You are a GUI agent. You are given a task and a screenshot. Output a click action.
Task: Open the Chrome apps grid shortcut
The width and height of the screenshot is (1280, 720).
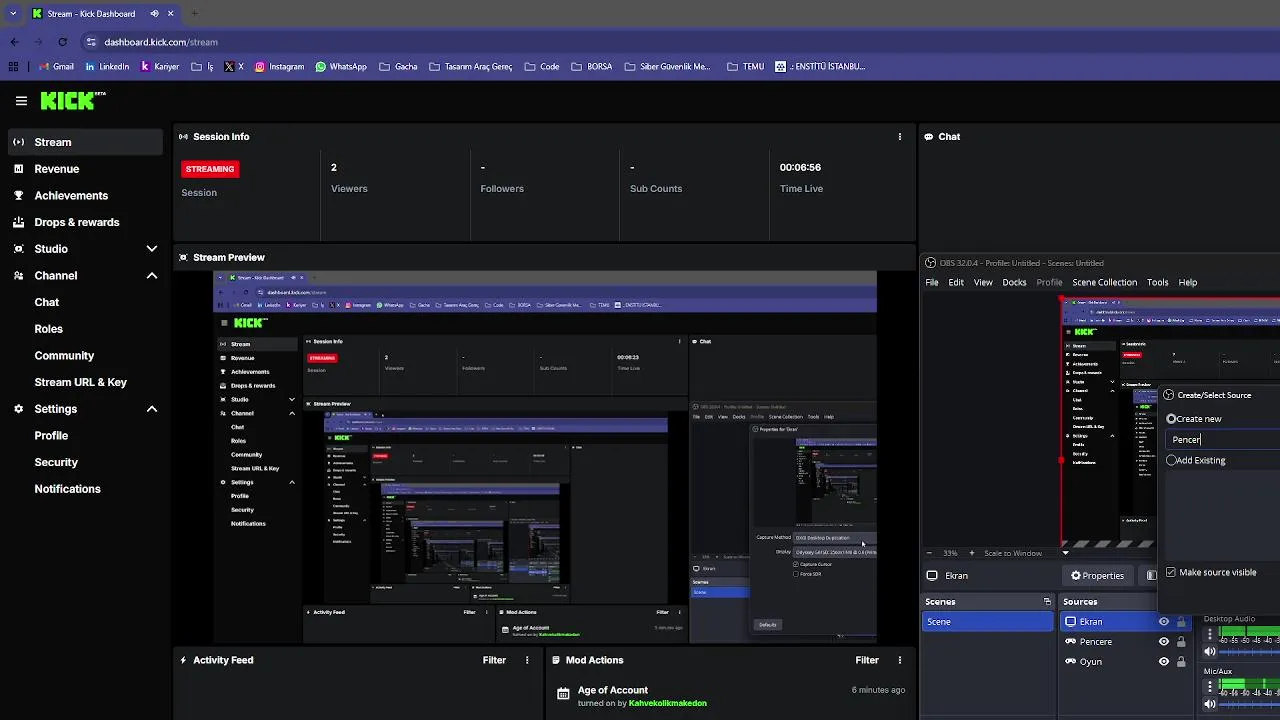click(x=13, y=67)
